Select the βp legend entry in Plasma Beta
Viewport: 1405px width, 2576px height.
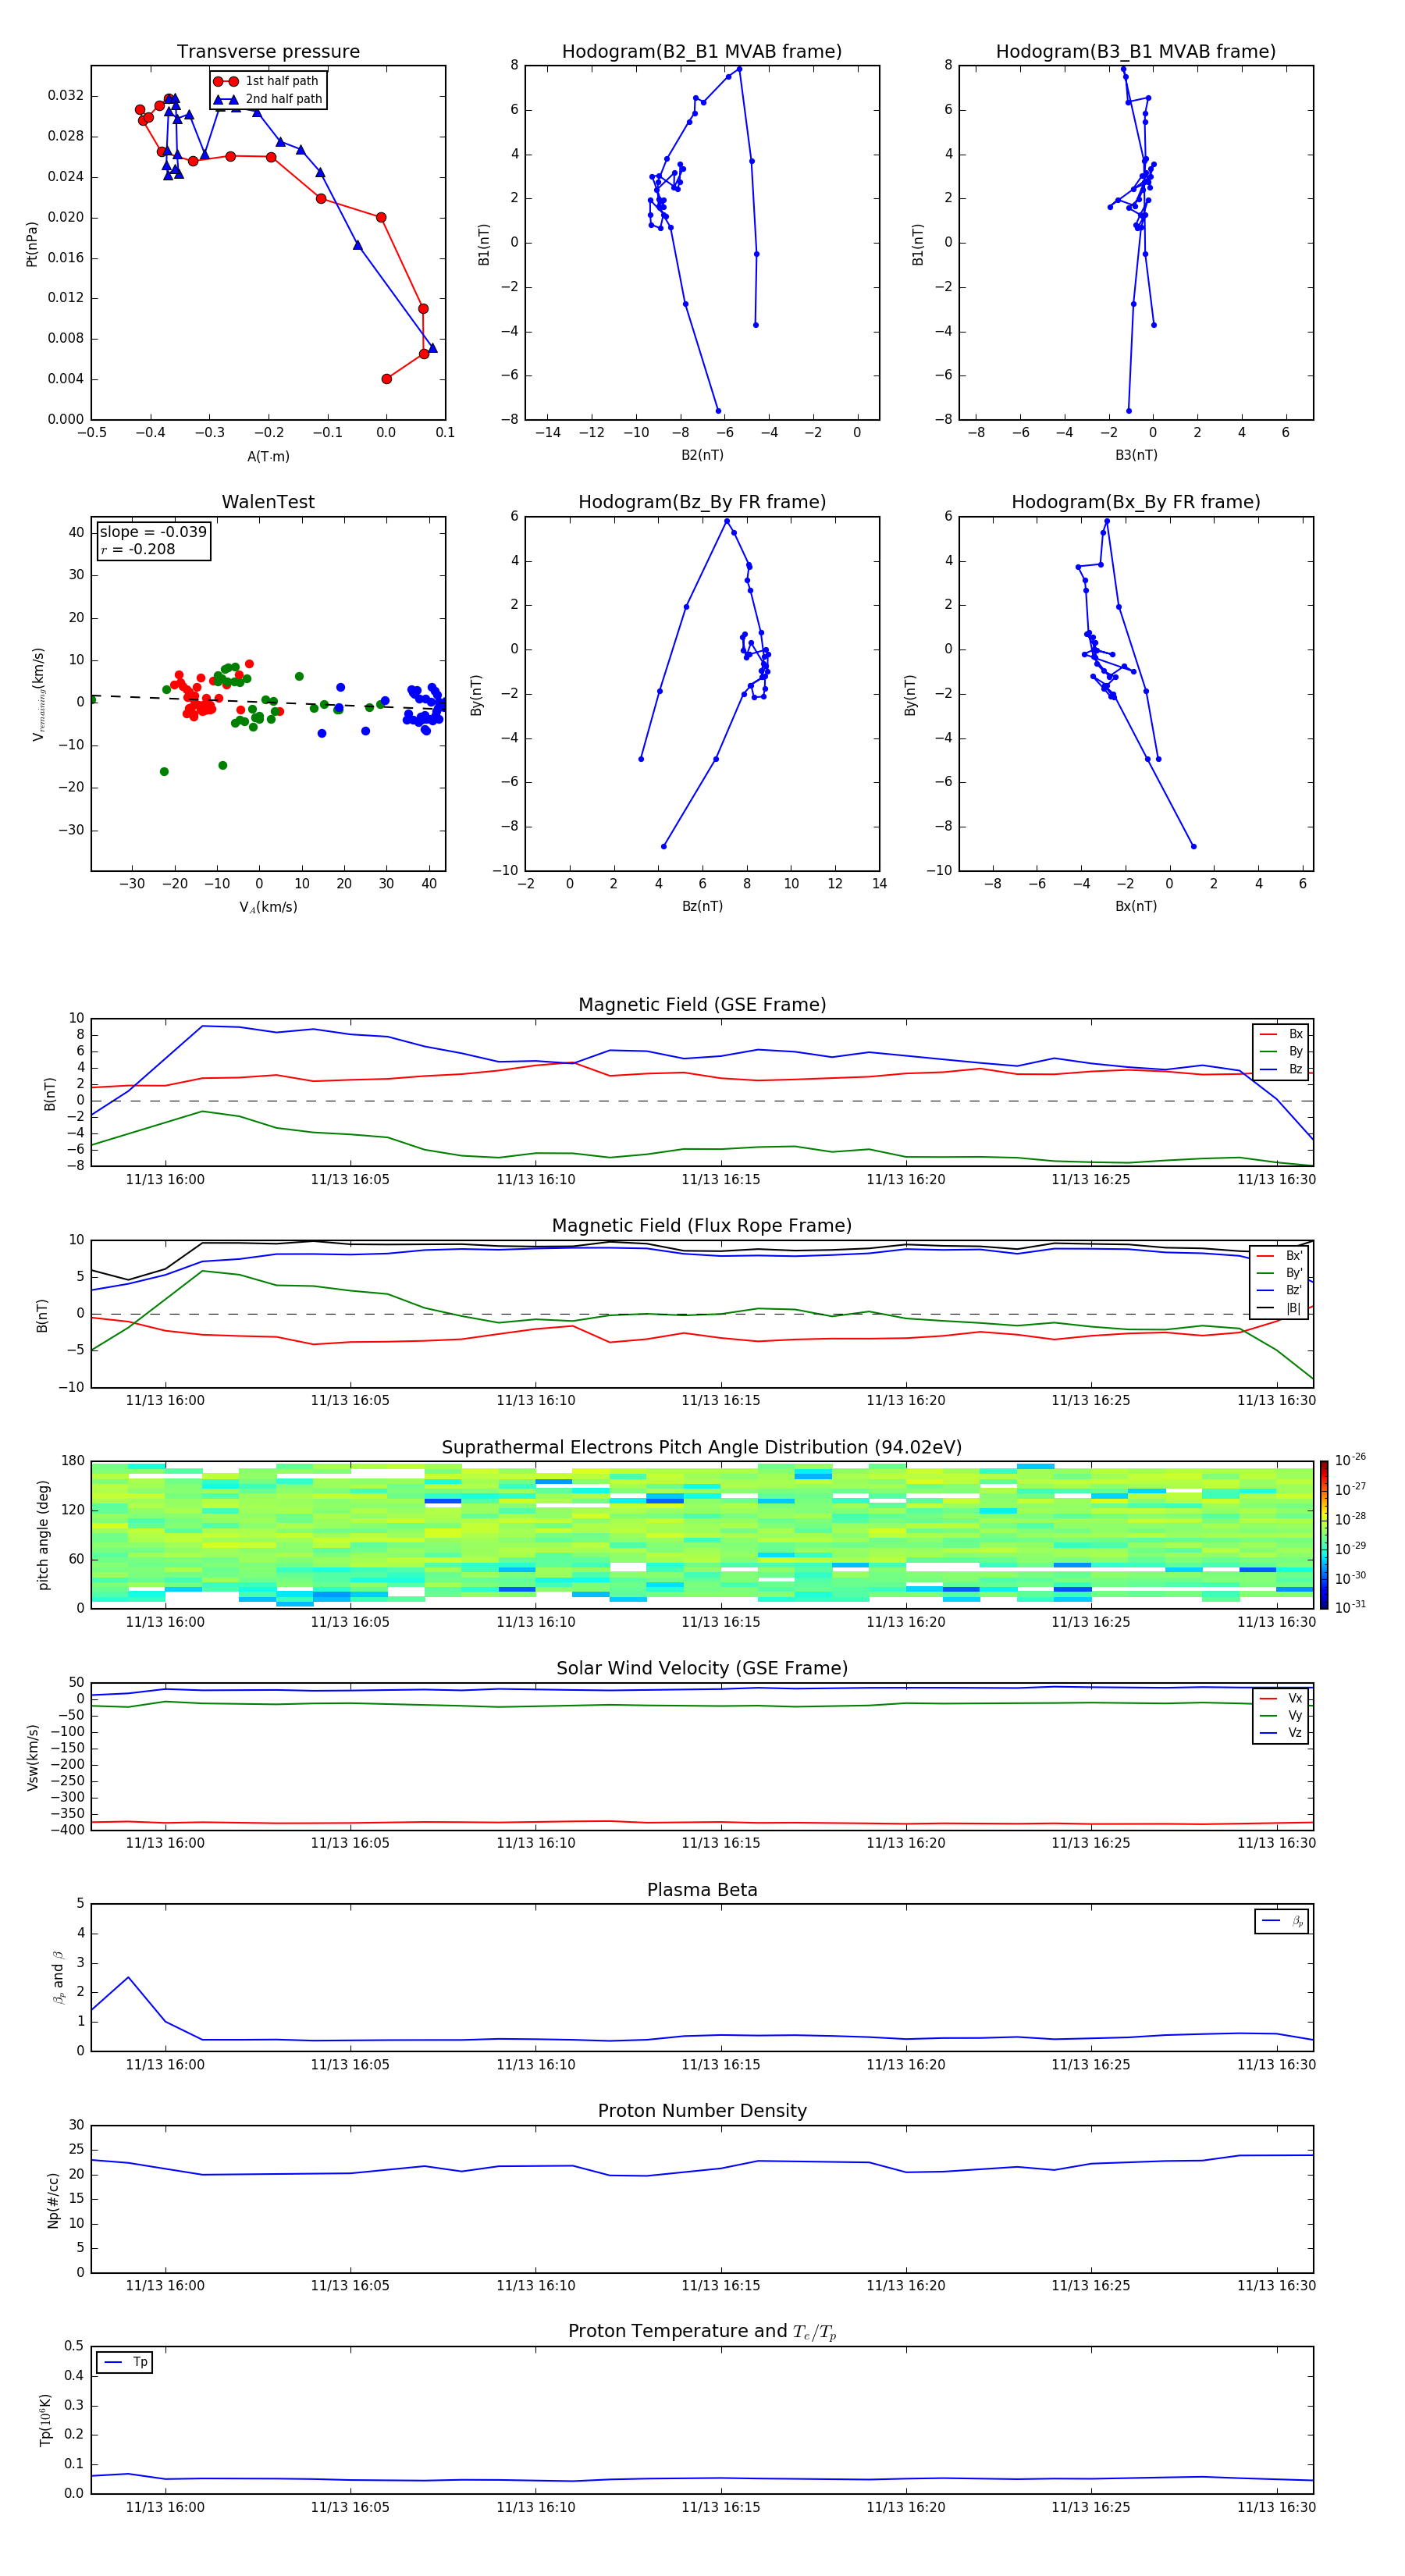coord(1282,1921)
